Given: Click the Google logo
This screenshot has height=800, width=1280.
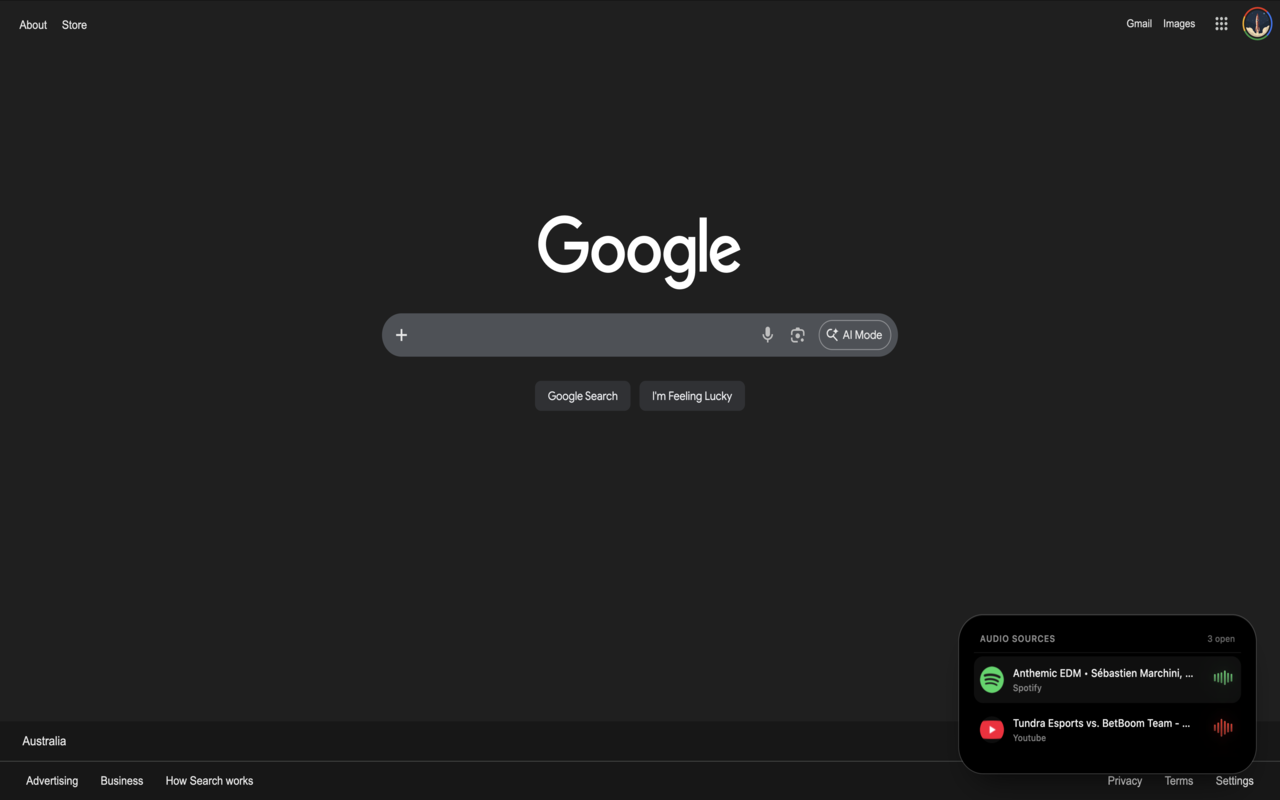Looking at the screenshot, I should tap(639, 251).
